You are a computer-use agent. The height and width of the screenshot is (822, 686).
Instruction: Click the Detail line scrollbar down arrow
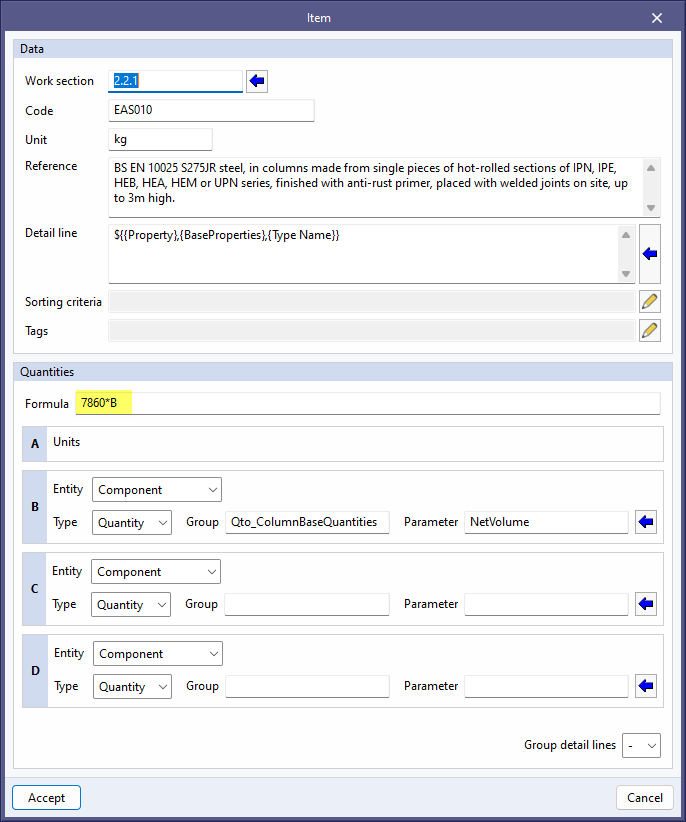pos(626,274)
